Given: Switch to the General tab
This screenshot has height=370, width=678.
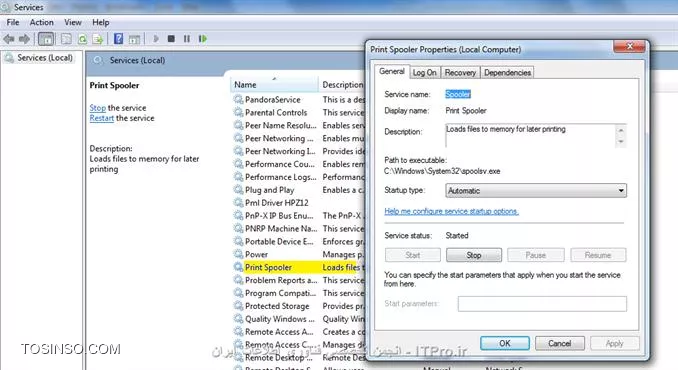Looking at the screenshot, I should point(392,71).
